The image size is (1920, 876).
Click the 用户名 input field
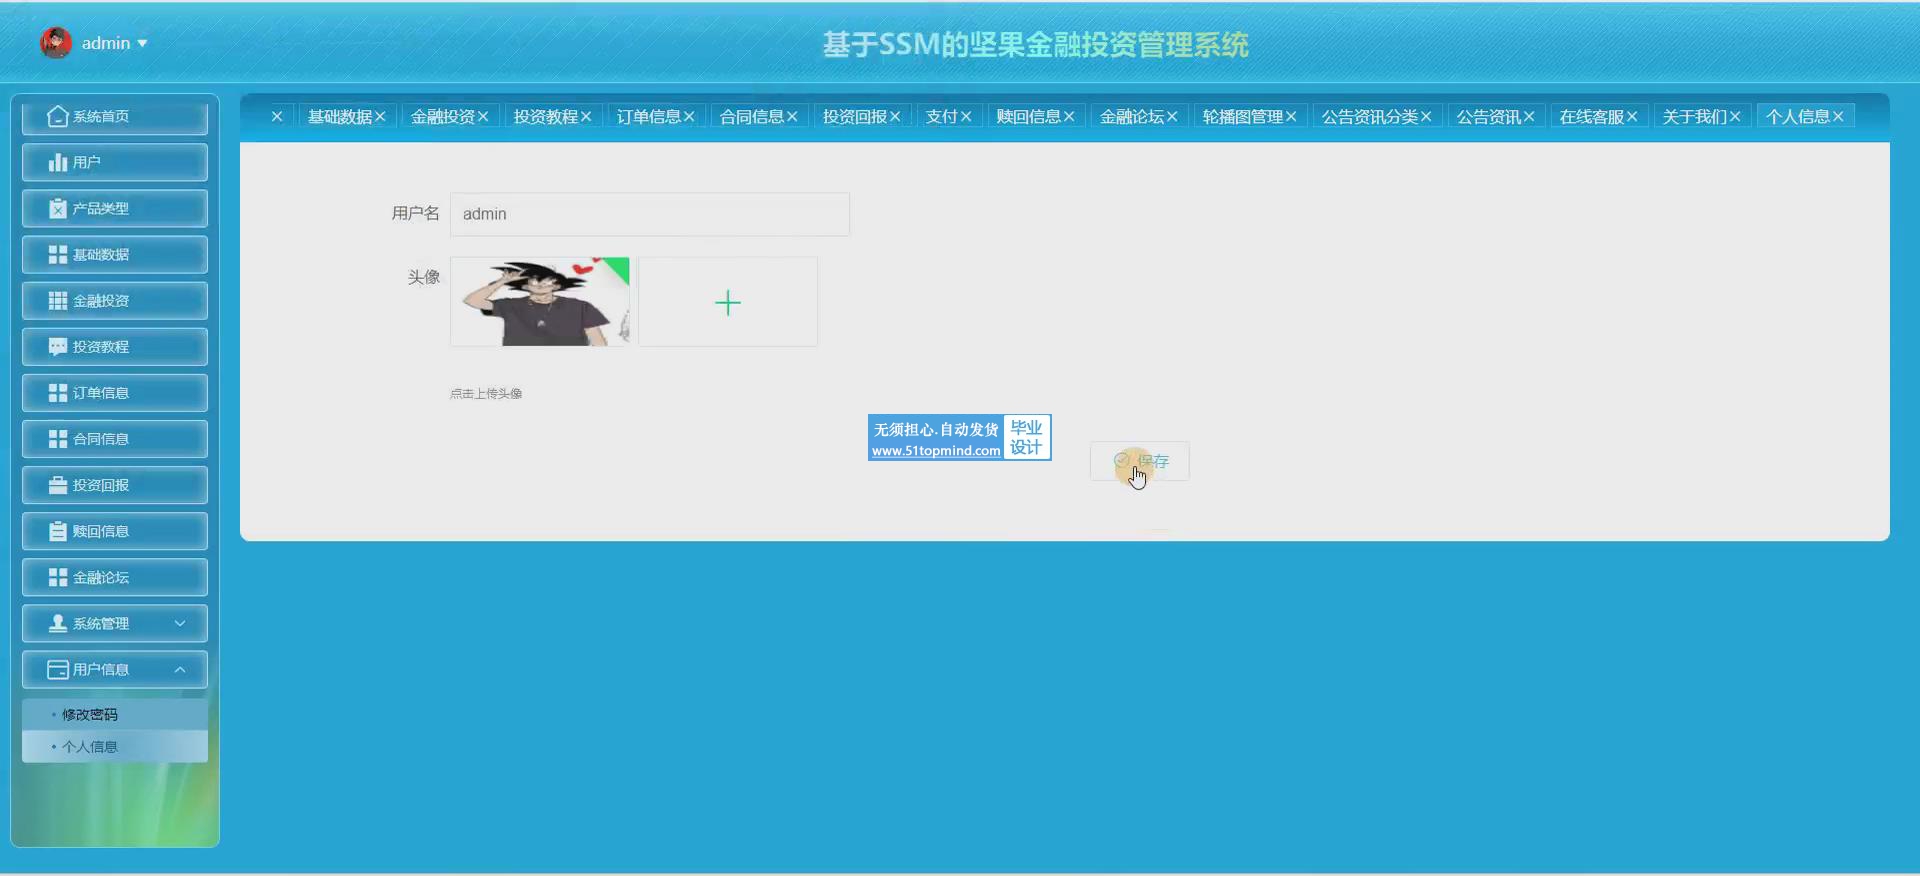point(650,214)
